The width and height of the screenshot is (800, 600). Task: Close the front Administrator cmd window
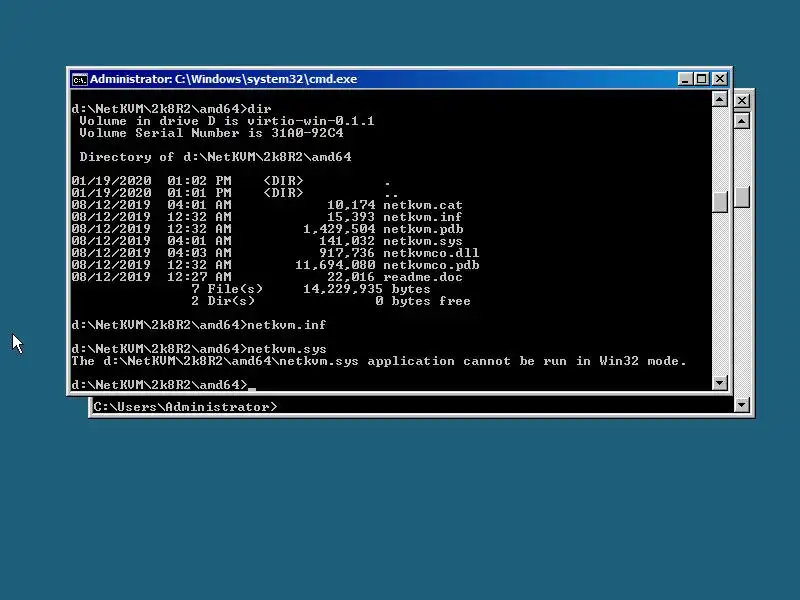click(719, 79)
